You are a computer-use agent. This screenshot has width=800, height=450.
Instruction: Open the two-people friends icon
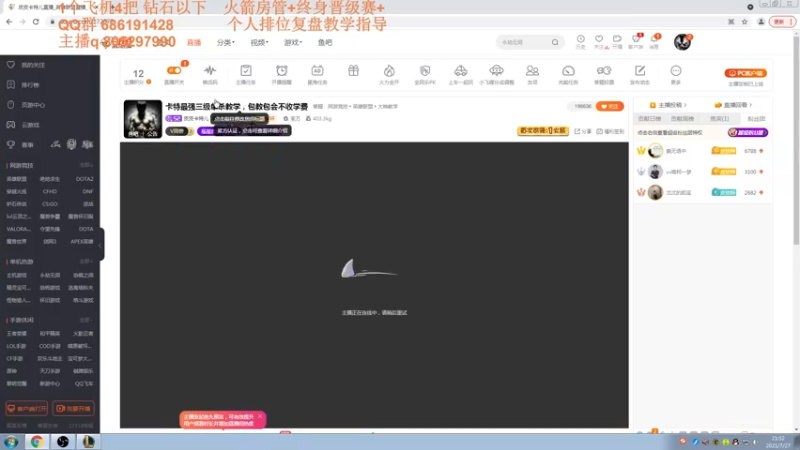[x=532, y=71]
